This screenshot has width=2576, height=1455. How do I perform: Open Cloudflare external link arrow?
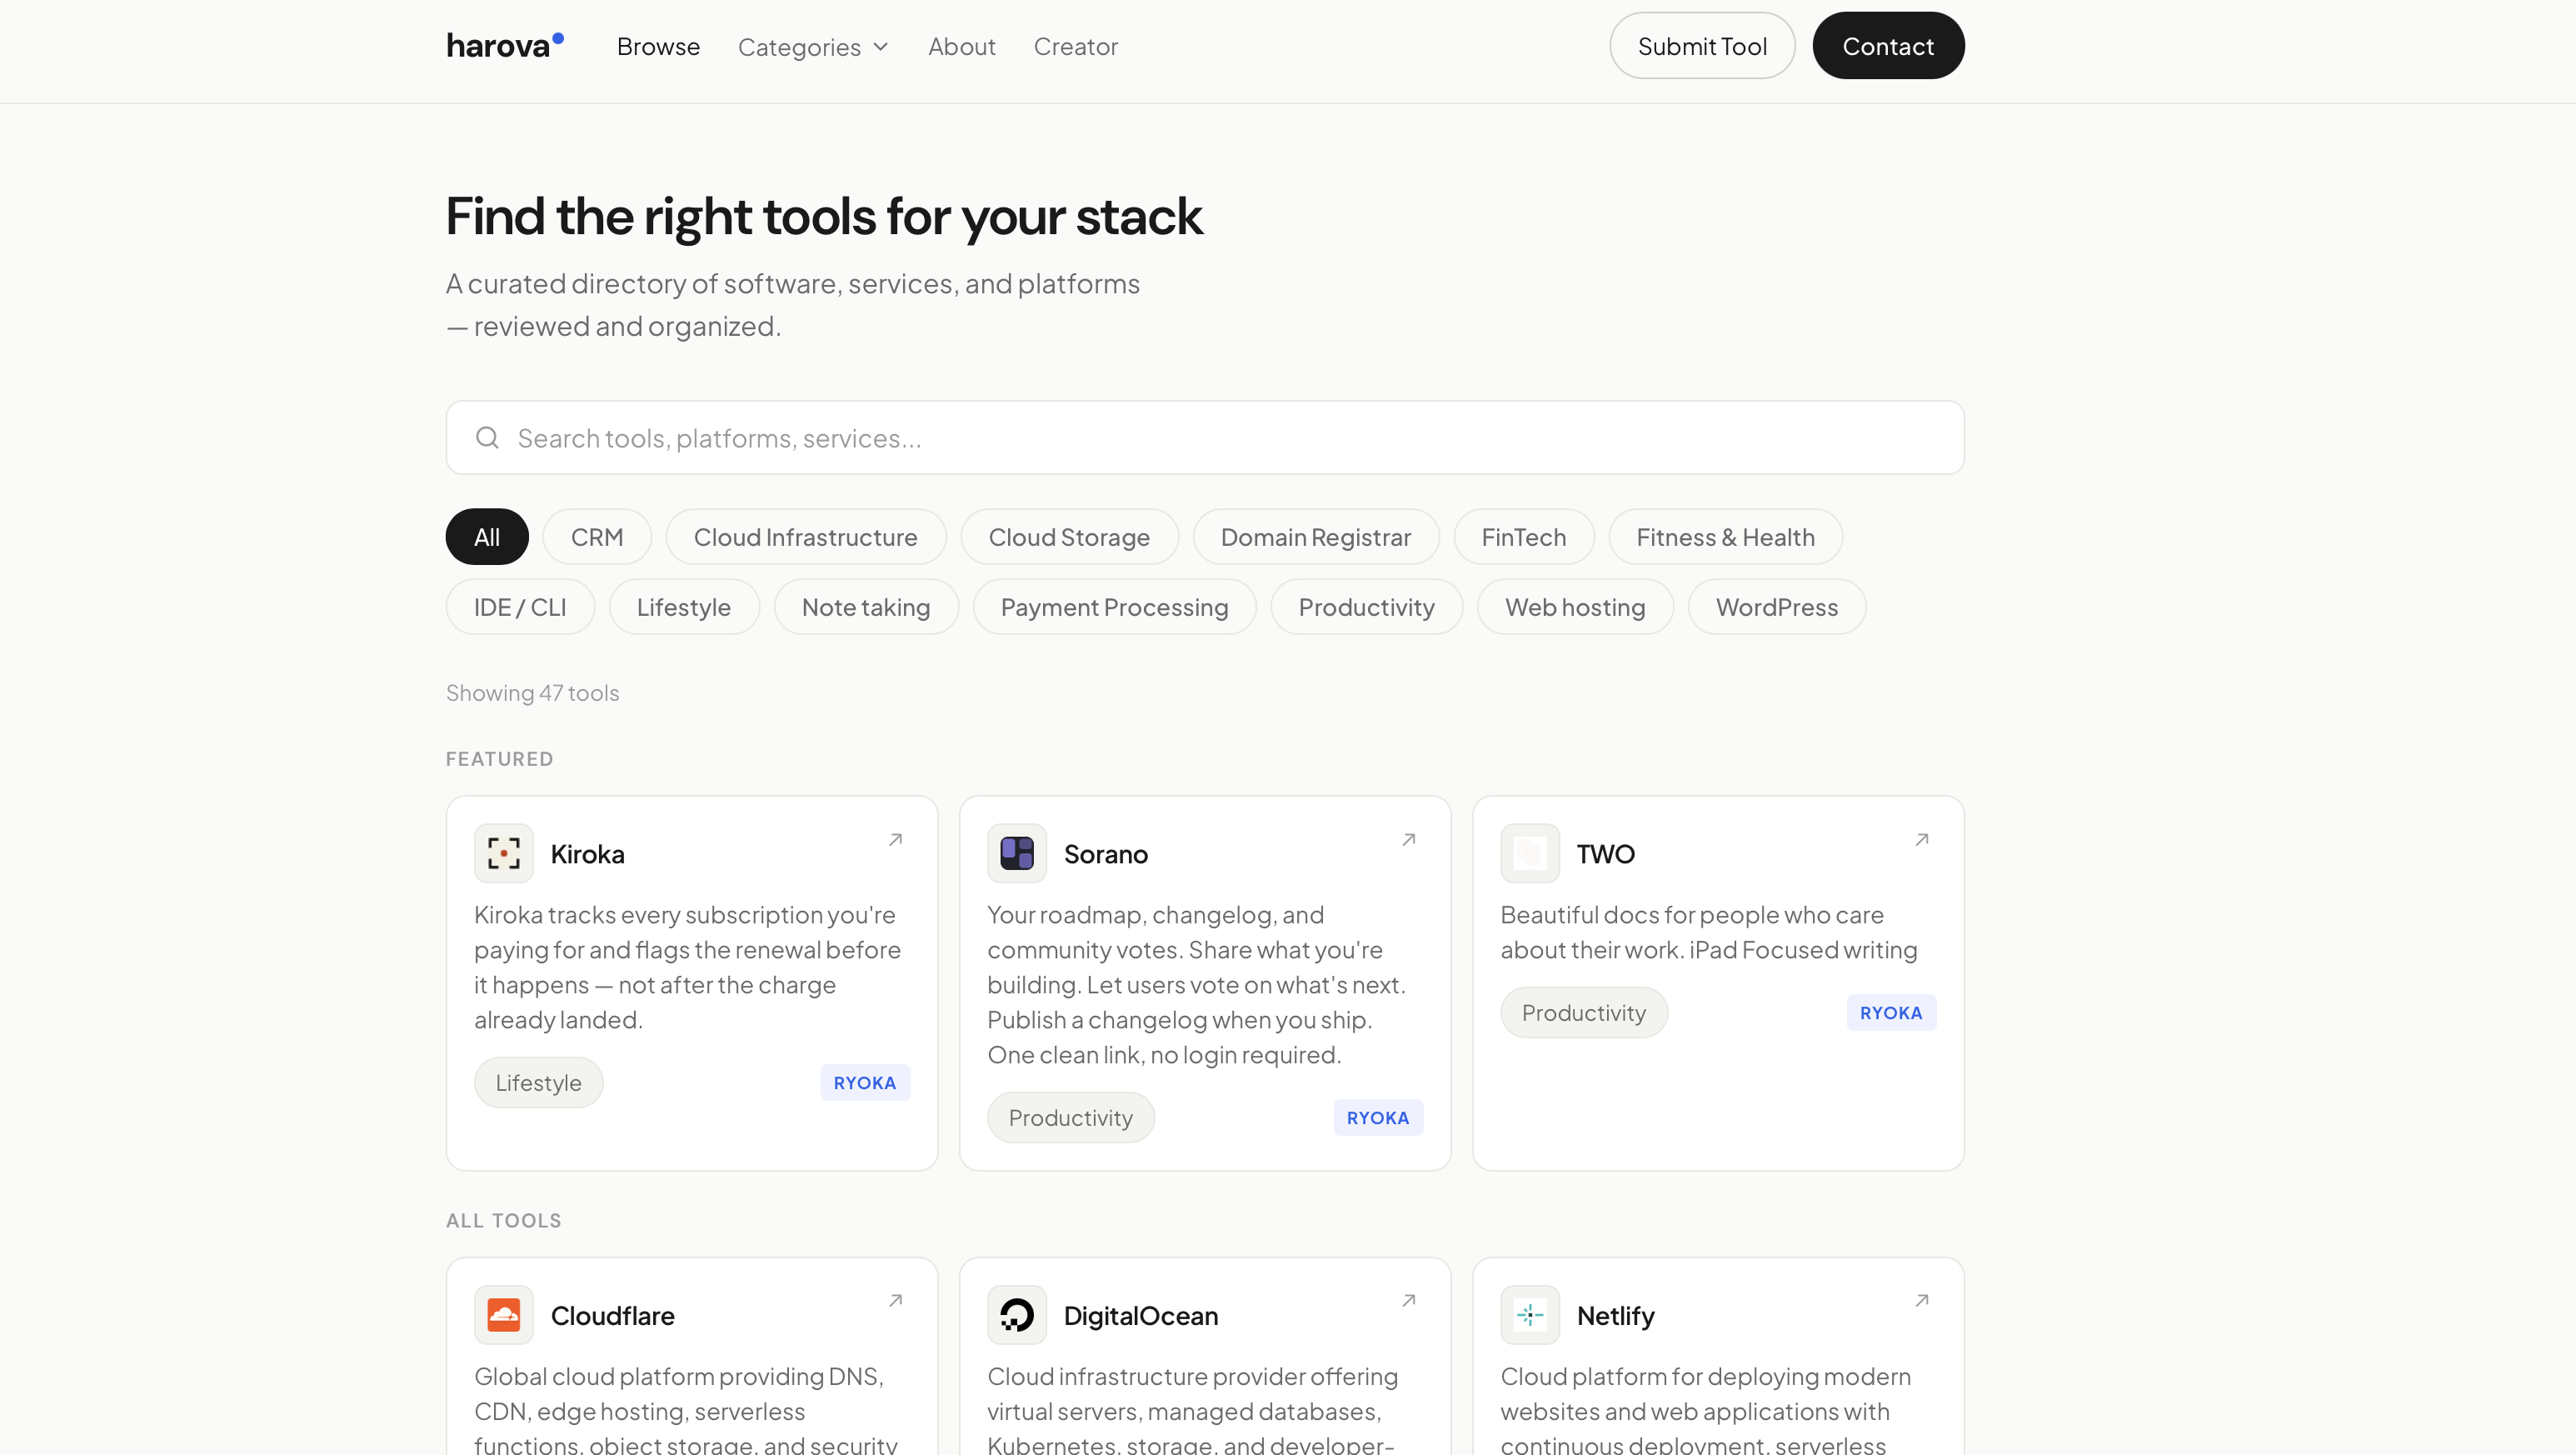coord(896,1301)
